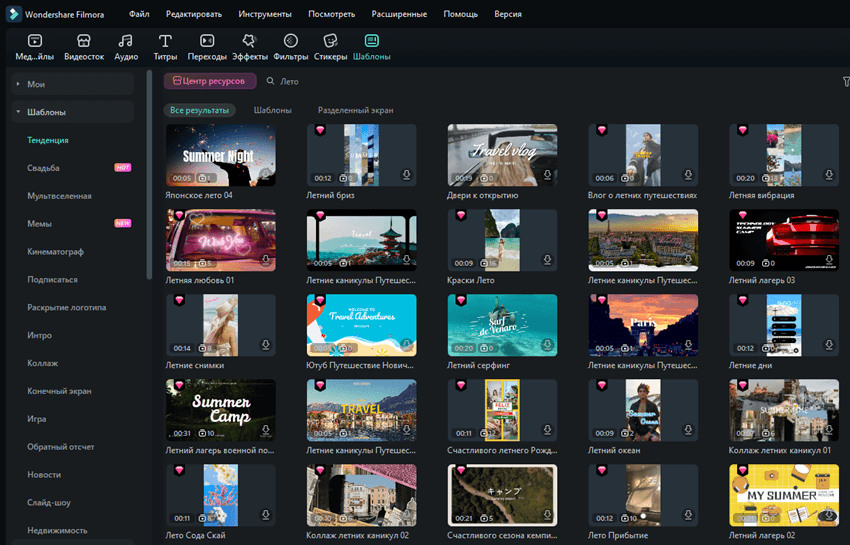850x545 pixels.
Task: Open the Эффекты effects icon
Action: [249, 46]
